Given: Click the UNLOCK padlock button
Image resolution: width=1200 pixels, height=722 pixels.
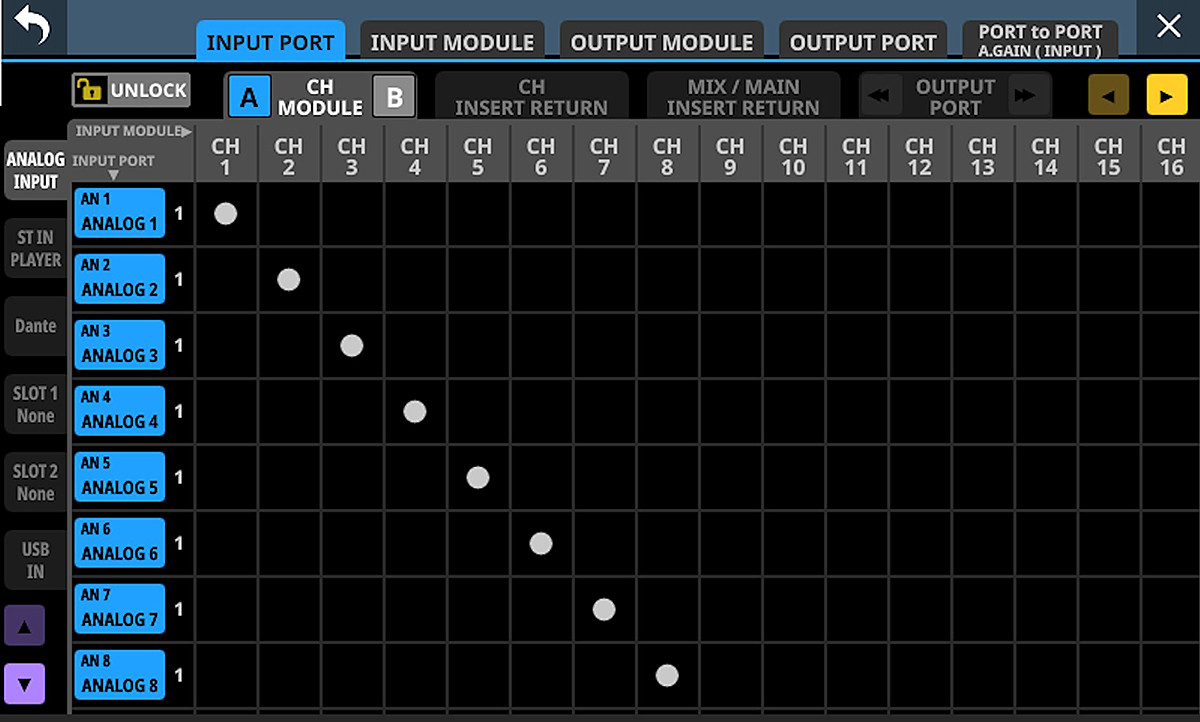Looking at the screenshot, I should click(131, 90).
